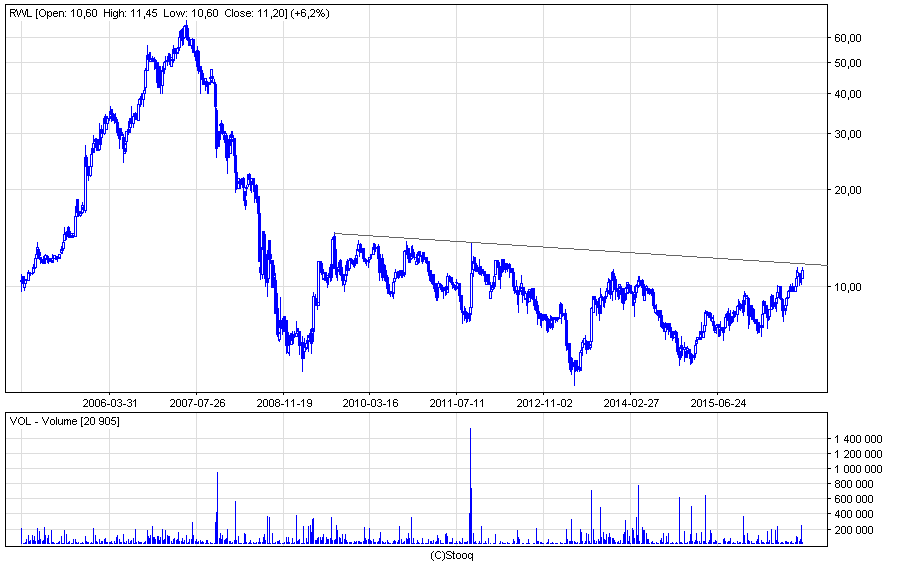Click the 1 400 000 volume axis label
900x563 pixels.
click(x=858, y=440)
